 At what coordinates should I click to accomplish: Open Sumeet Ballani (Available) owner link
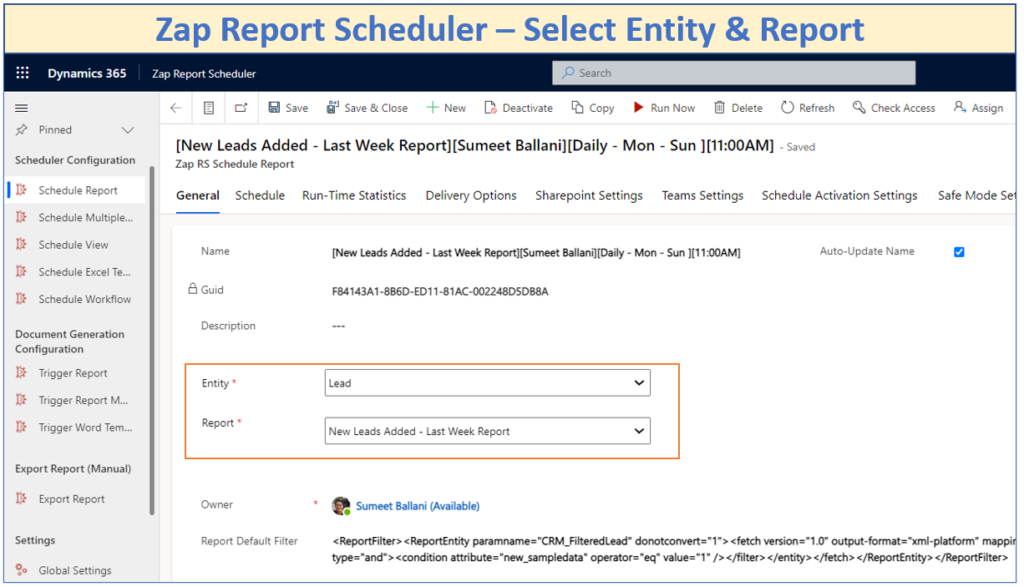[x=417, y=506]
